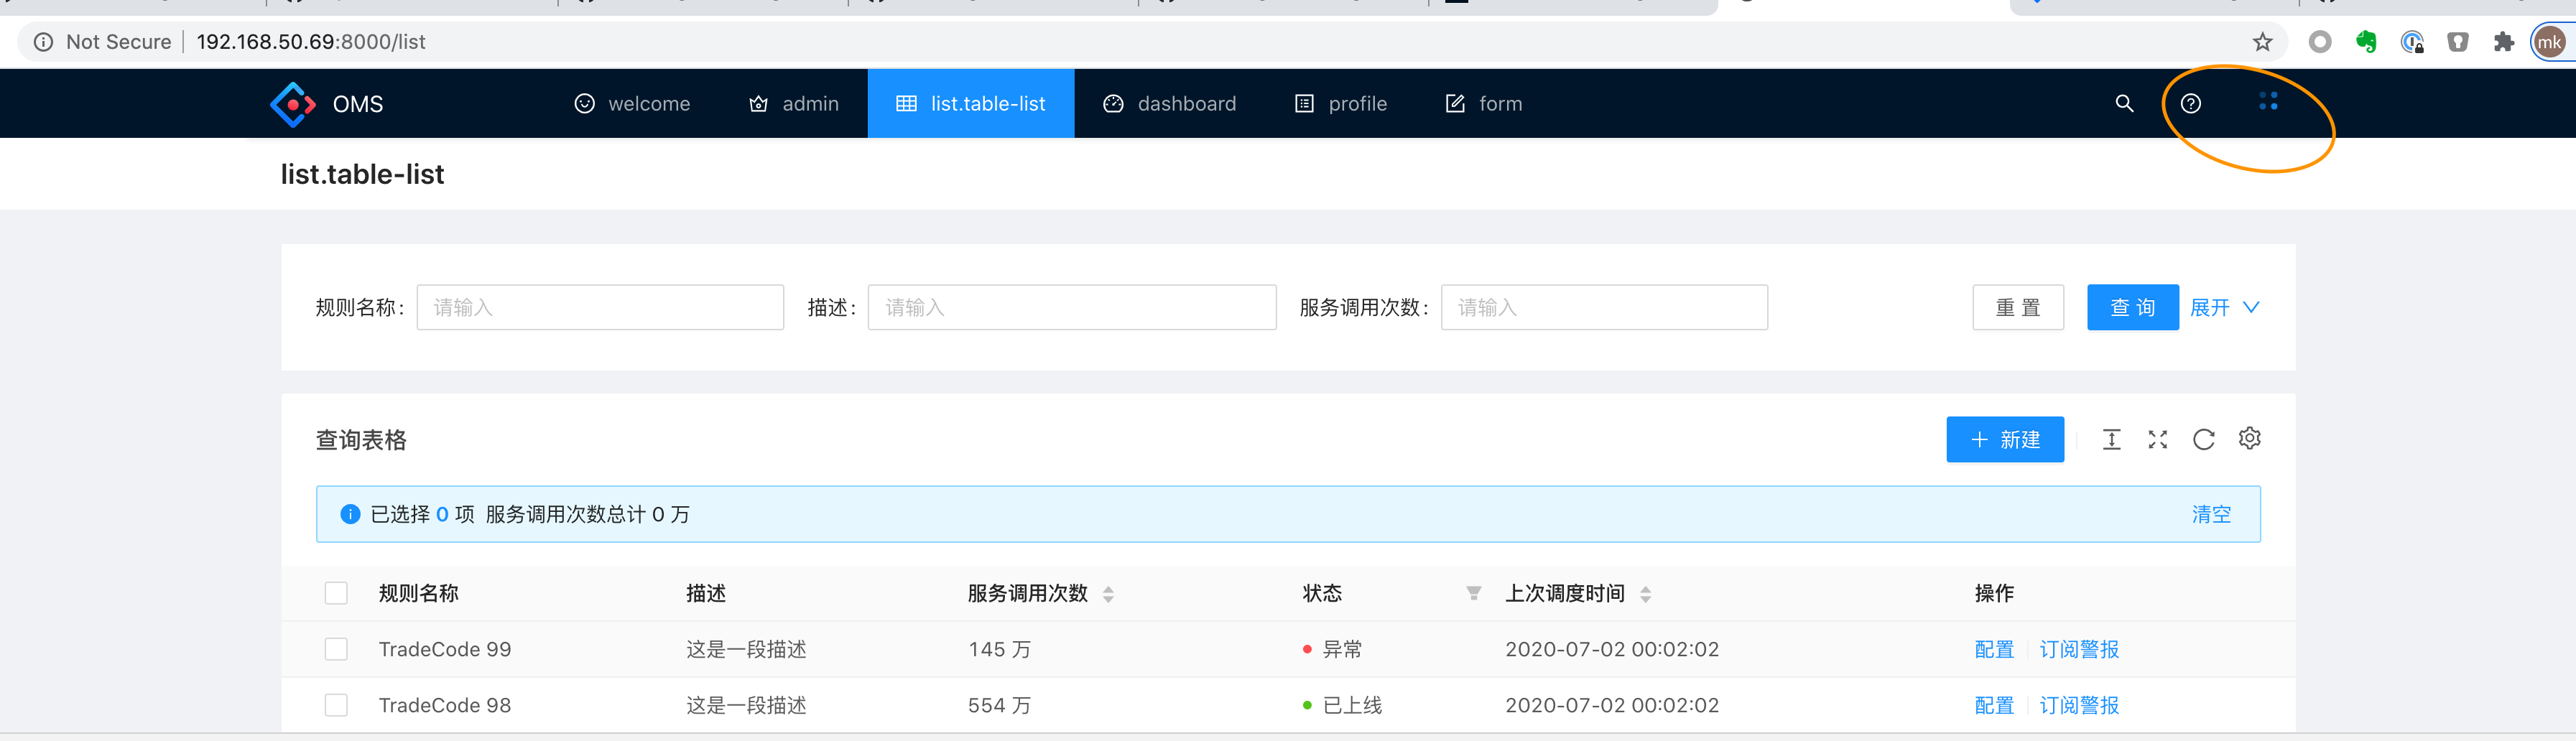This screenshot has width=2576, height=741.
Task: Sort by 服务调用次数 column
Action: tap(1108, 594)
